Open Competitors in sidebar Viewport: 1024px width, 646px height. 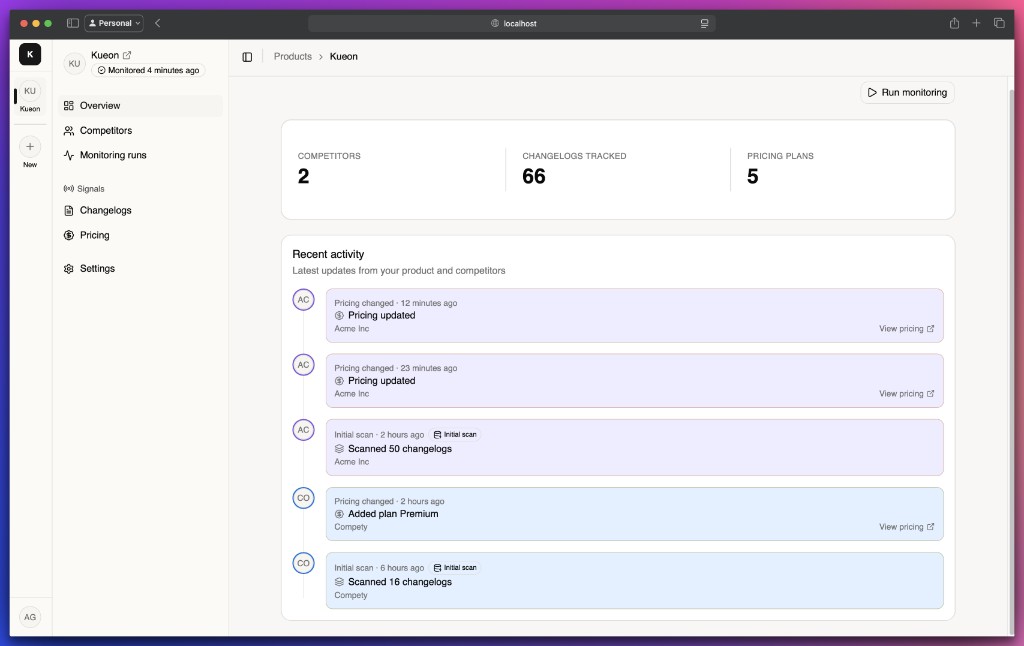pyautogui.click(x=140, y=131)
